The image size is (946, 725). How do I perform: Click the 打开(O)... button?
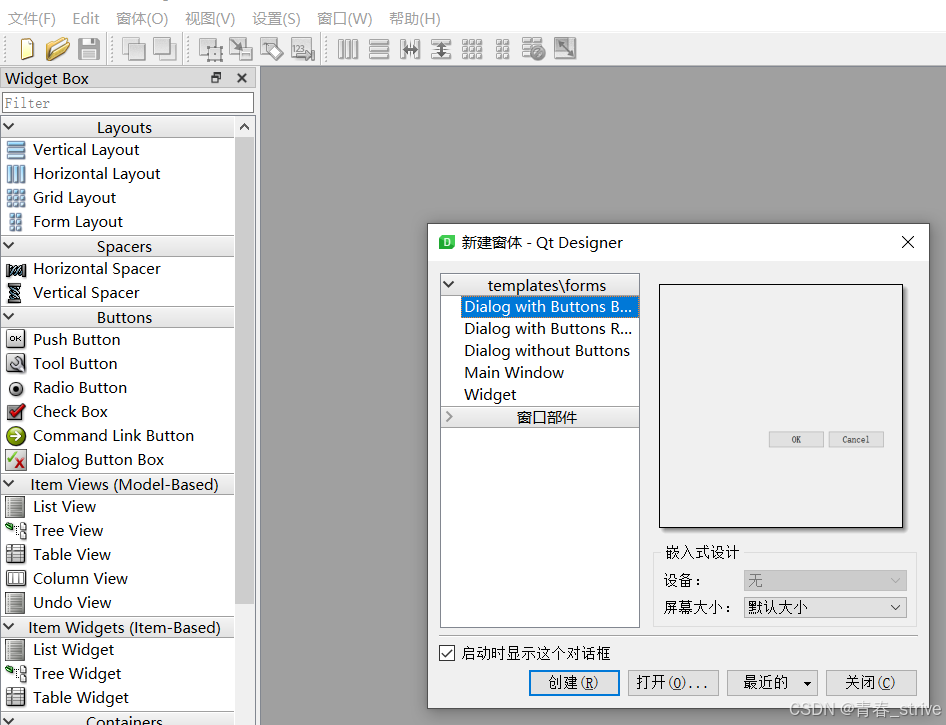tap(673, 683)
